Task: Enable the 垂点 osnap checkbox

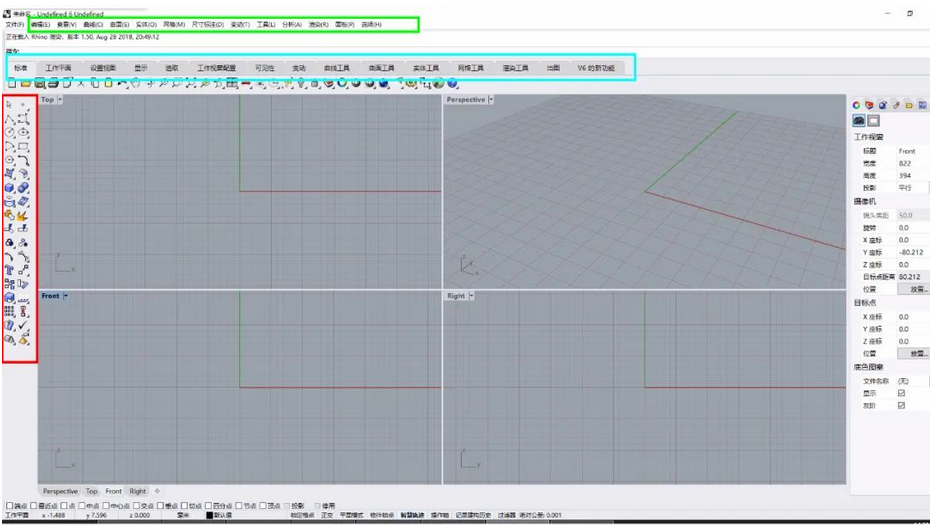Action: 160,506
